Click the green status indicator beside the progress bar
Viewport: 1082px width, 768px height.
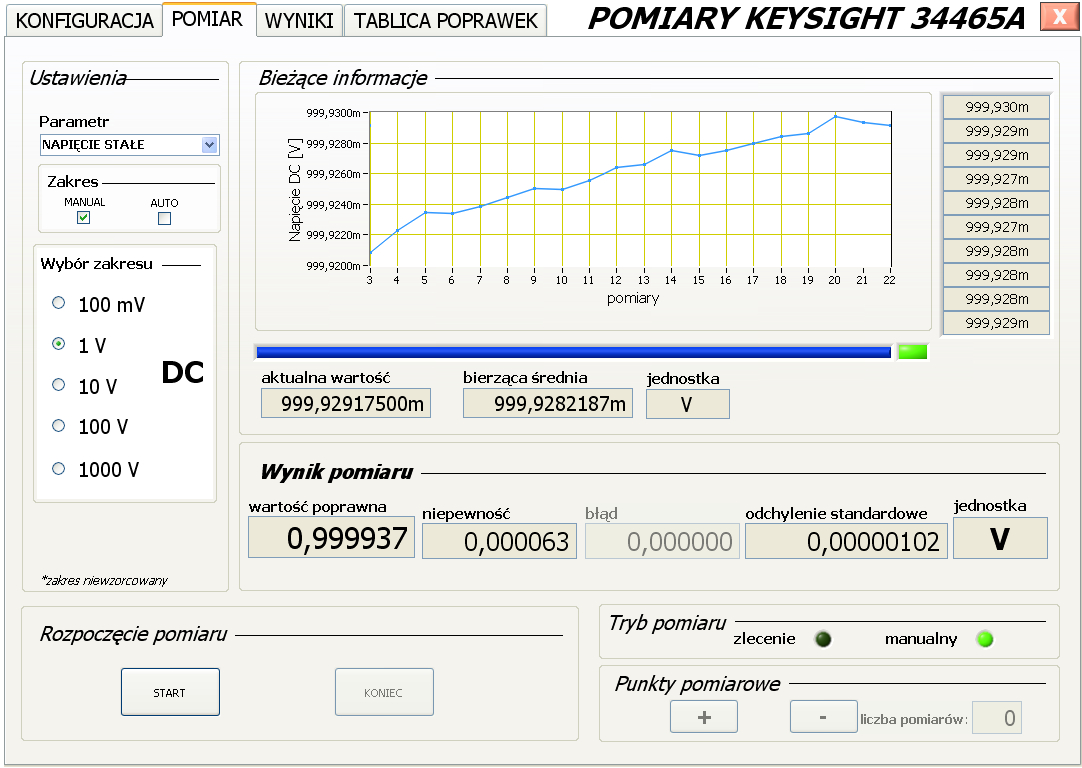click(x=912, y=351)
